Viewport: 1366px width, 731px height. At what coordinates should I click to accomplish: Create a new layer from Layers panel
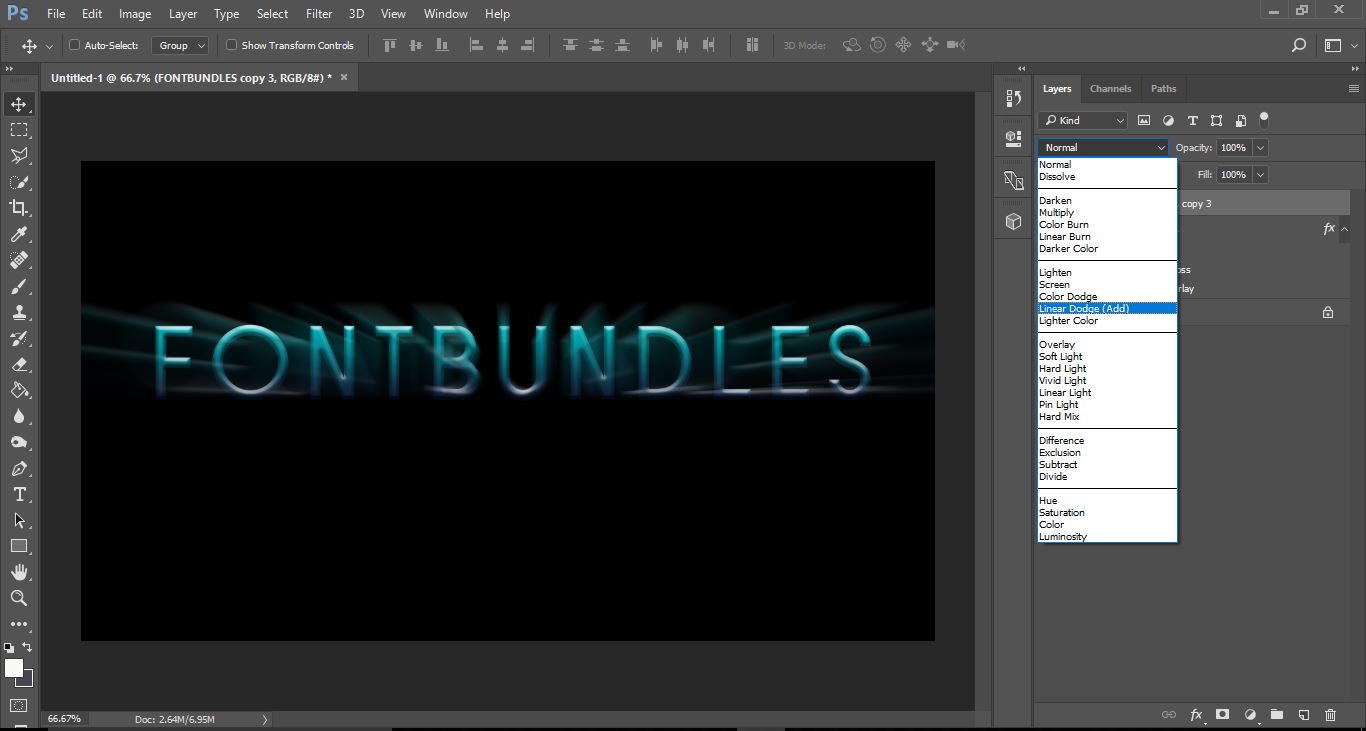pos(1303,715)
